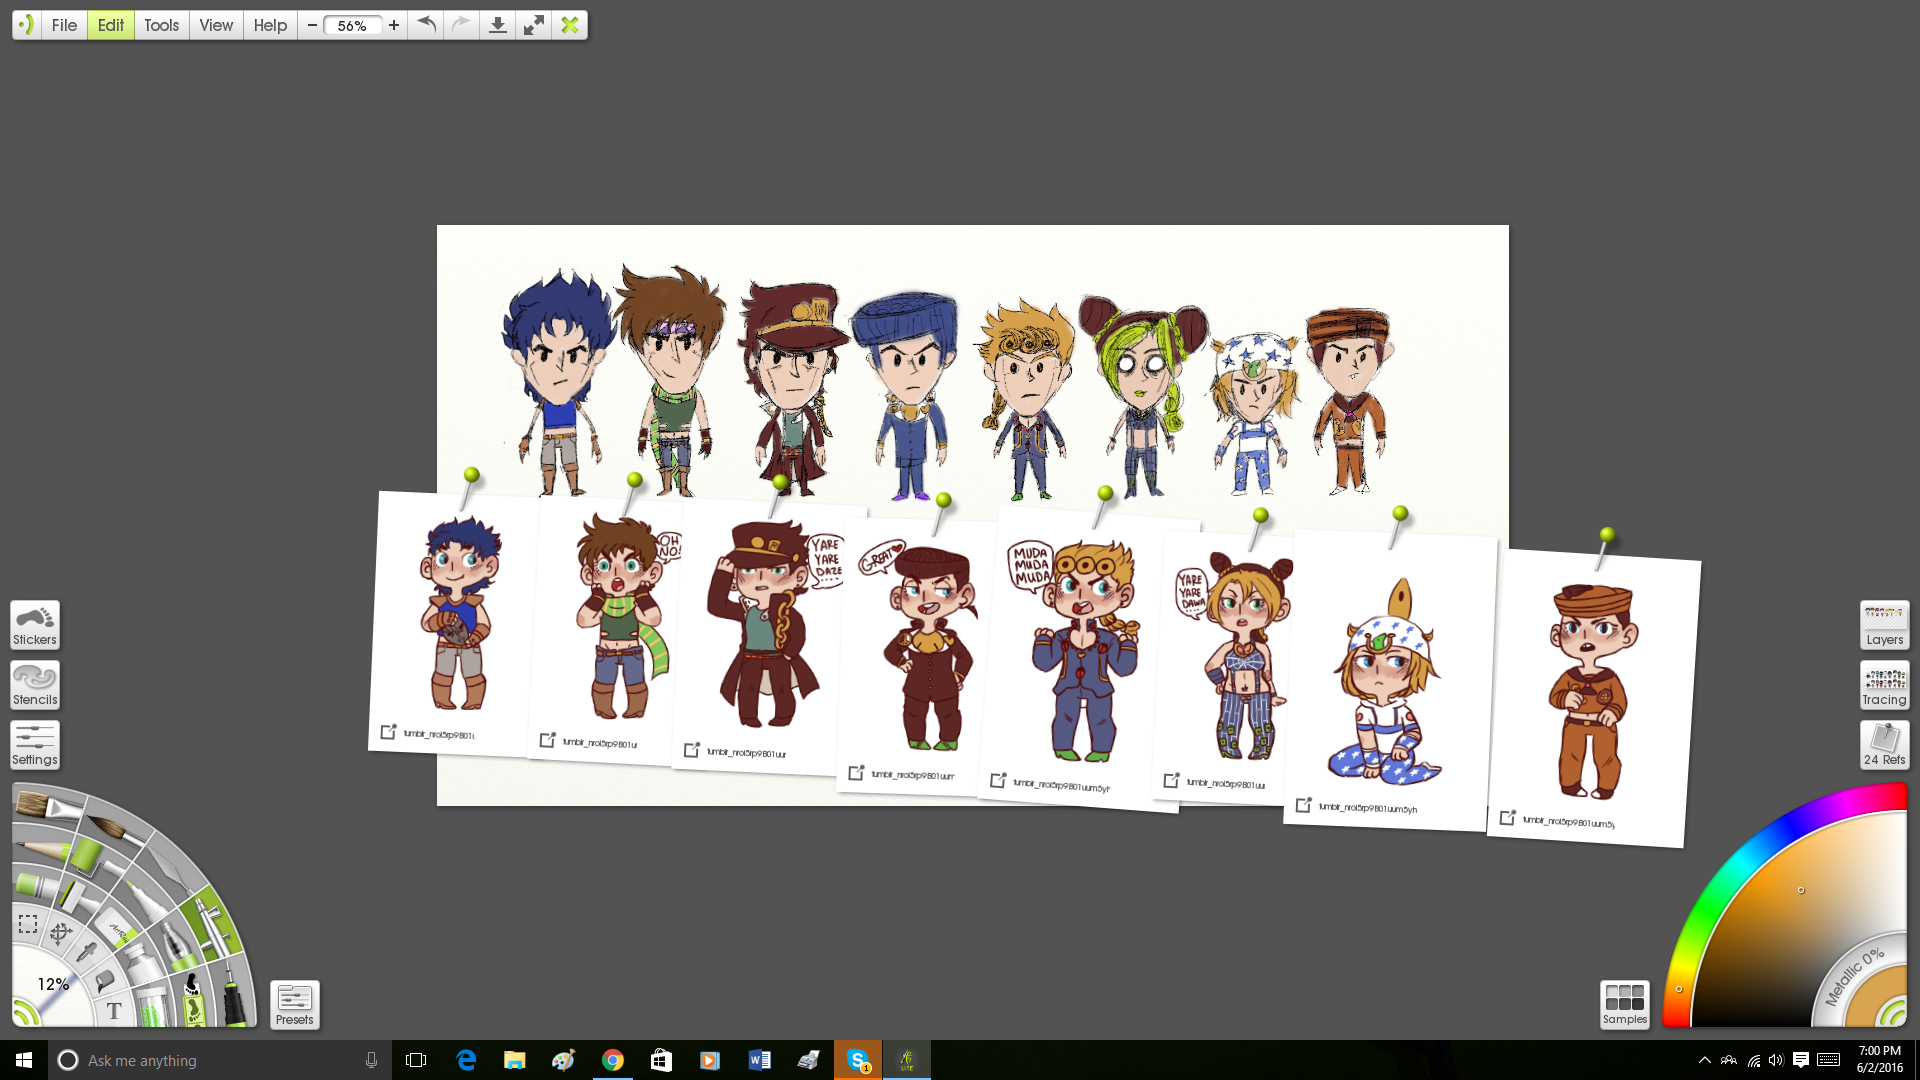Expand the Presets panel
The height and width of the screenshot is (1080, 1920).
[x=294, y=1004]
